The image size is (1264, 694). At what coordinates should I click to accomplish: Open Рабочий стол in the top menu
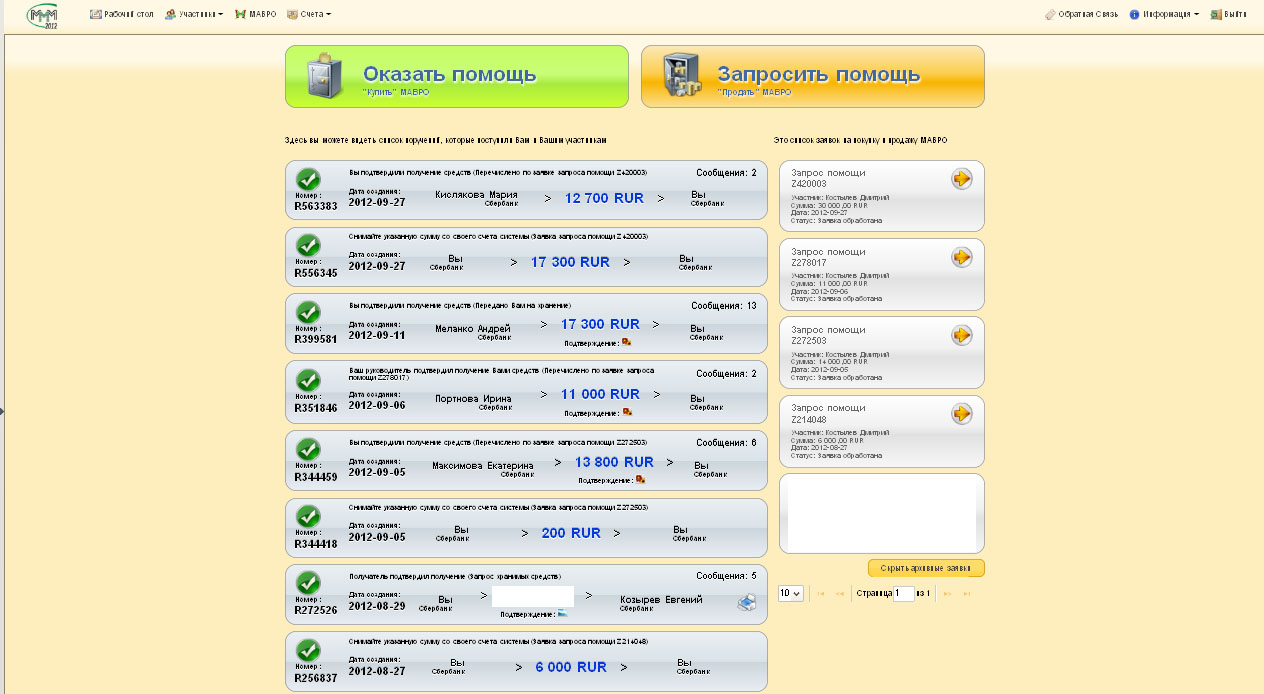(122, 15)
